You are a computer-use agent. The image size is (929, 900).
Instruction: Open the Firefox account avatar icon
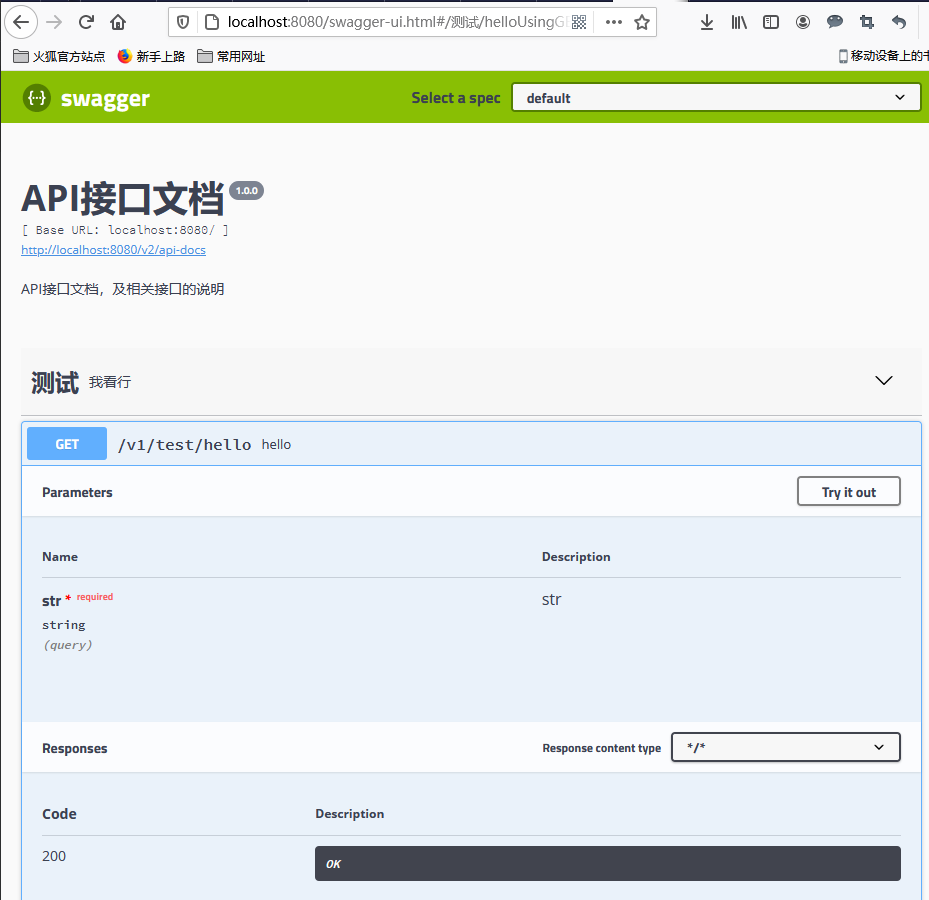(x=803, y=23)
